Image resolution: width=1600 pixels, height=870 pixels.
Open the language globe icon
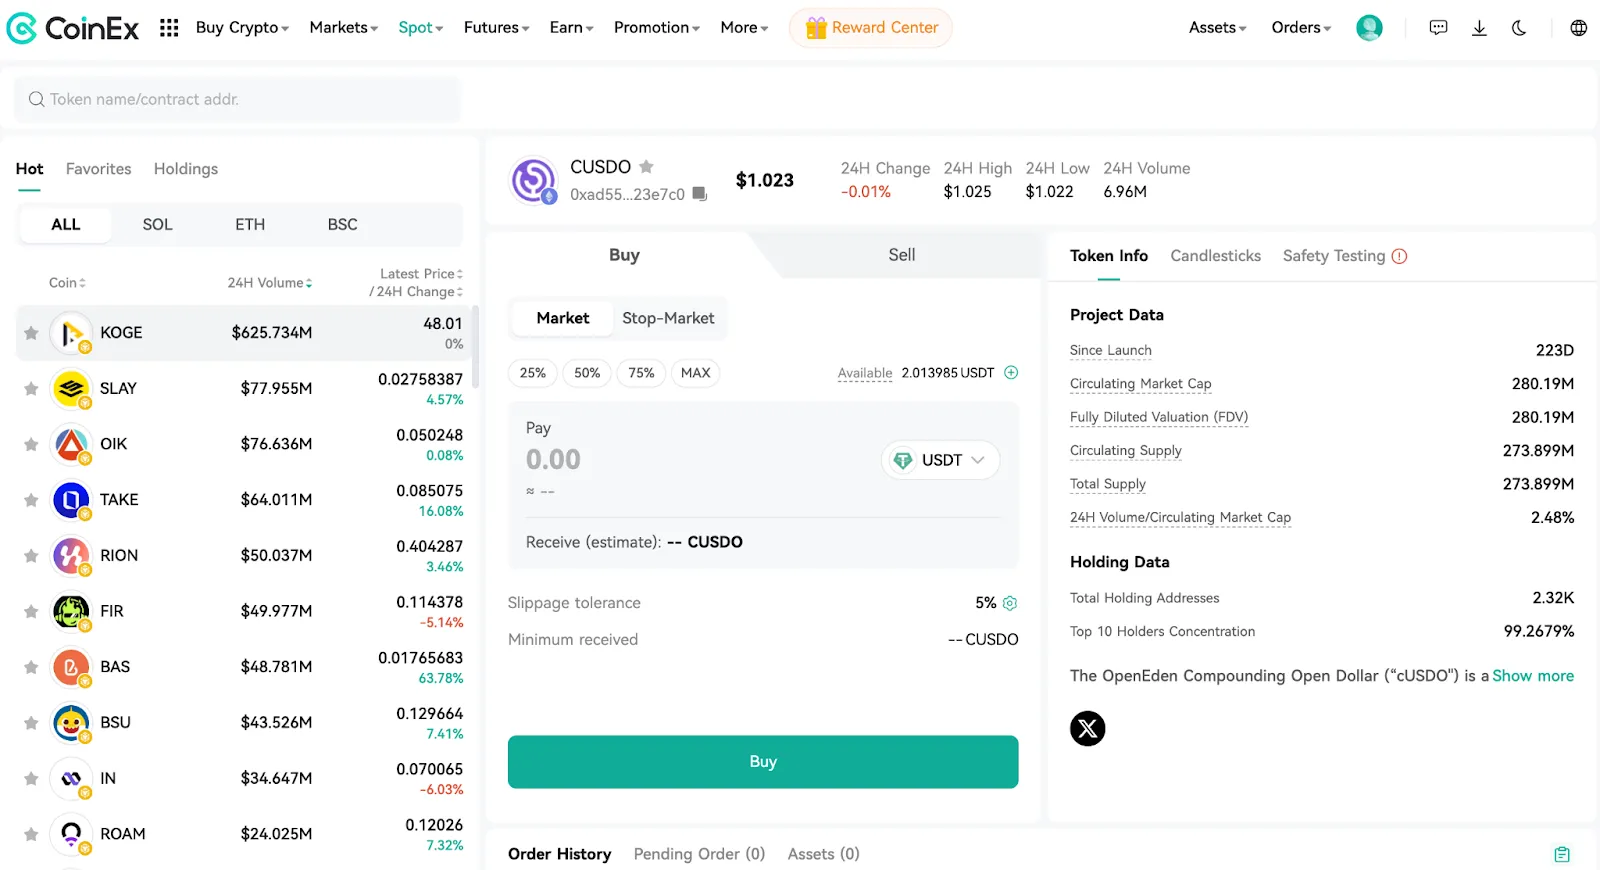point(1578,28)
